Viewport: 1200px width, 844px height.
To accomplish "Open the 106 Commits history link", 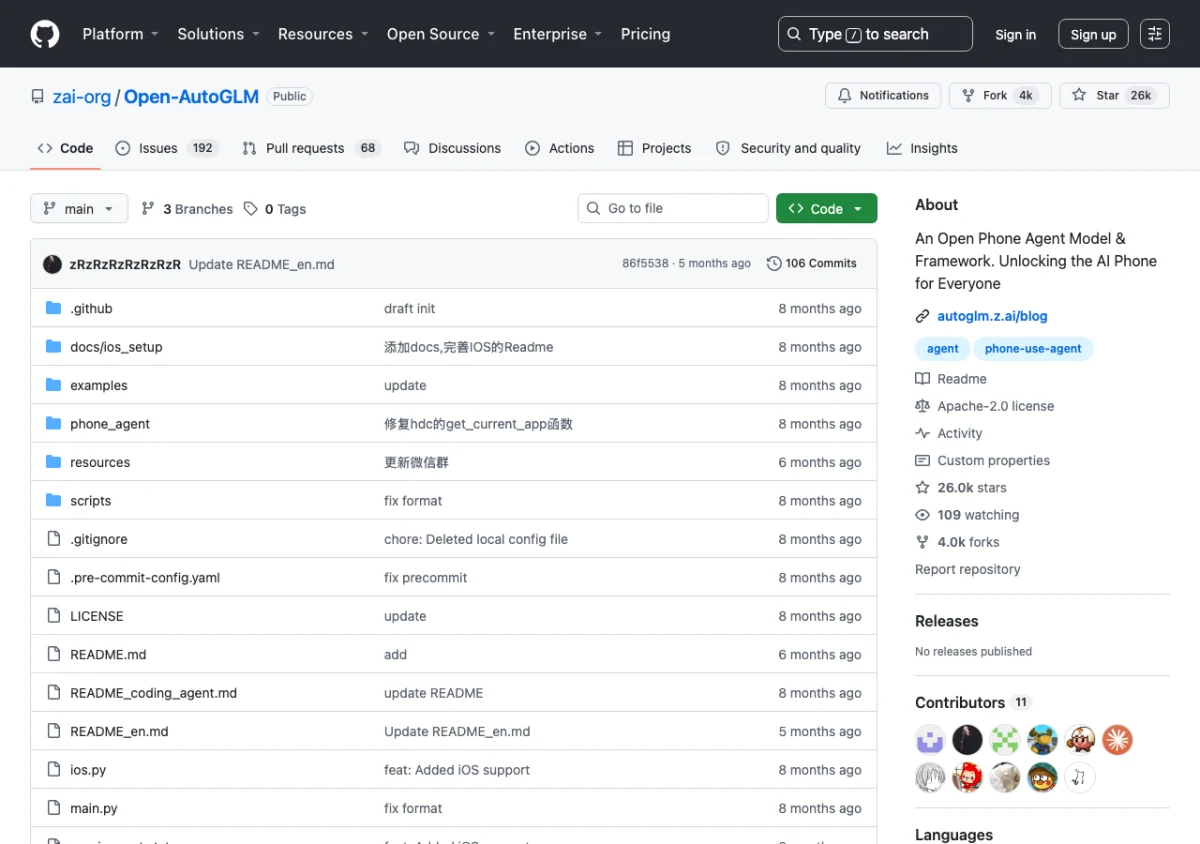I will 812,264.
